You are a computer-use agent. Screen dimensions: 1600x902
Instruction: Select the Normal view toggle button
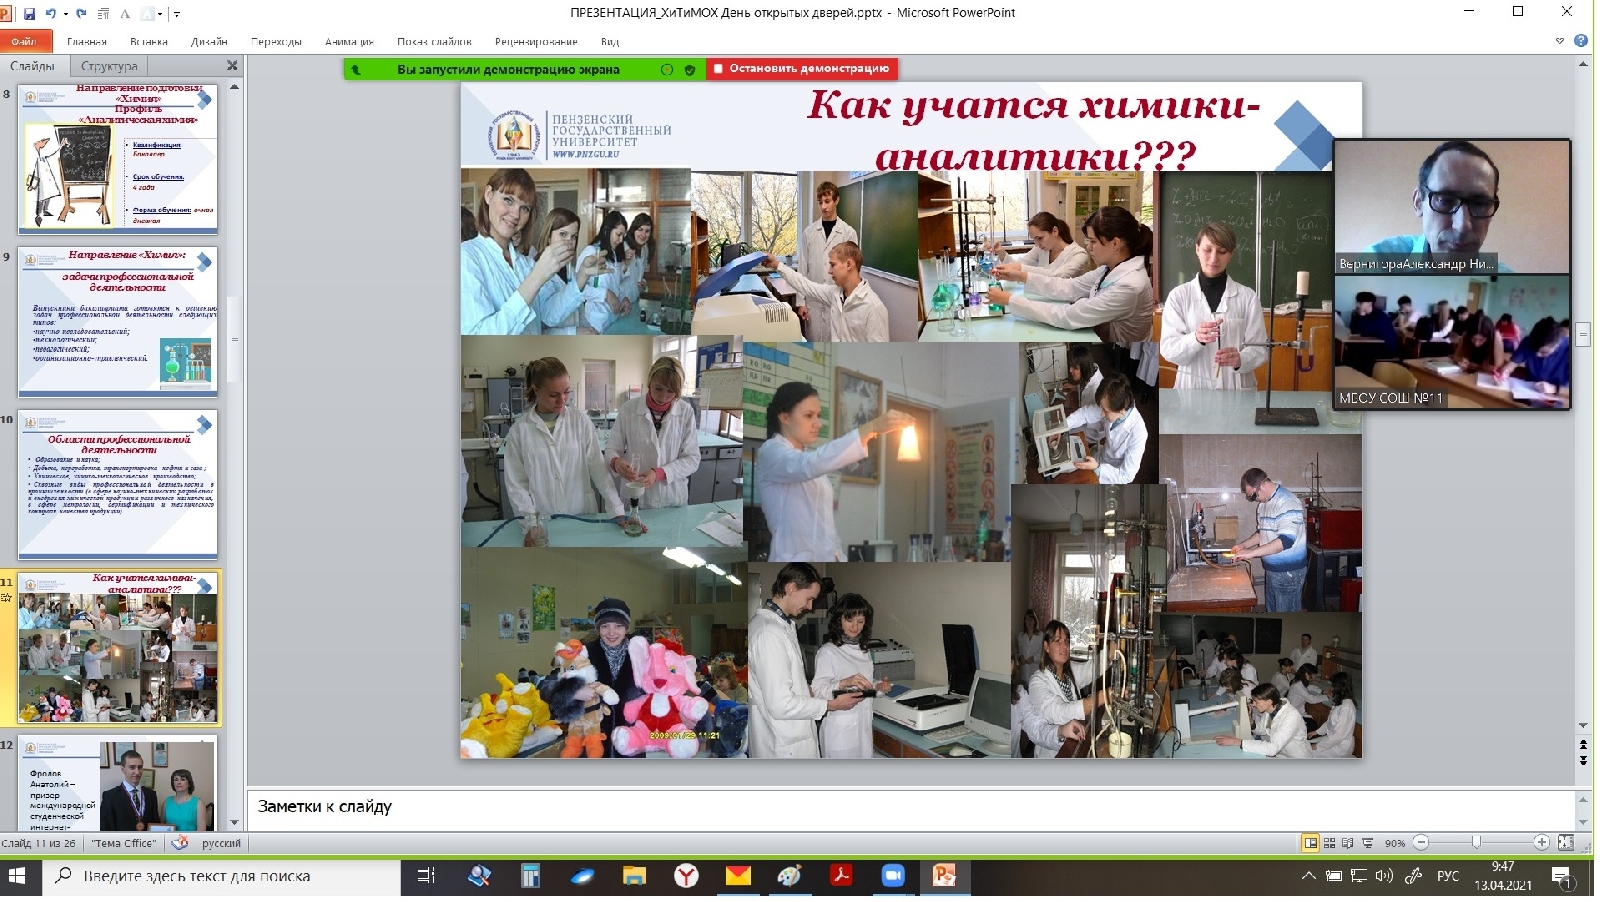click(1310, 843)
